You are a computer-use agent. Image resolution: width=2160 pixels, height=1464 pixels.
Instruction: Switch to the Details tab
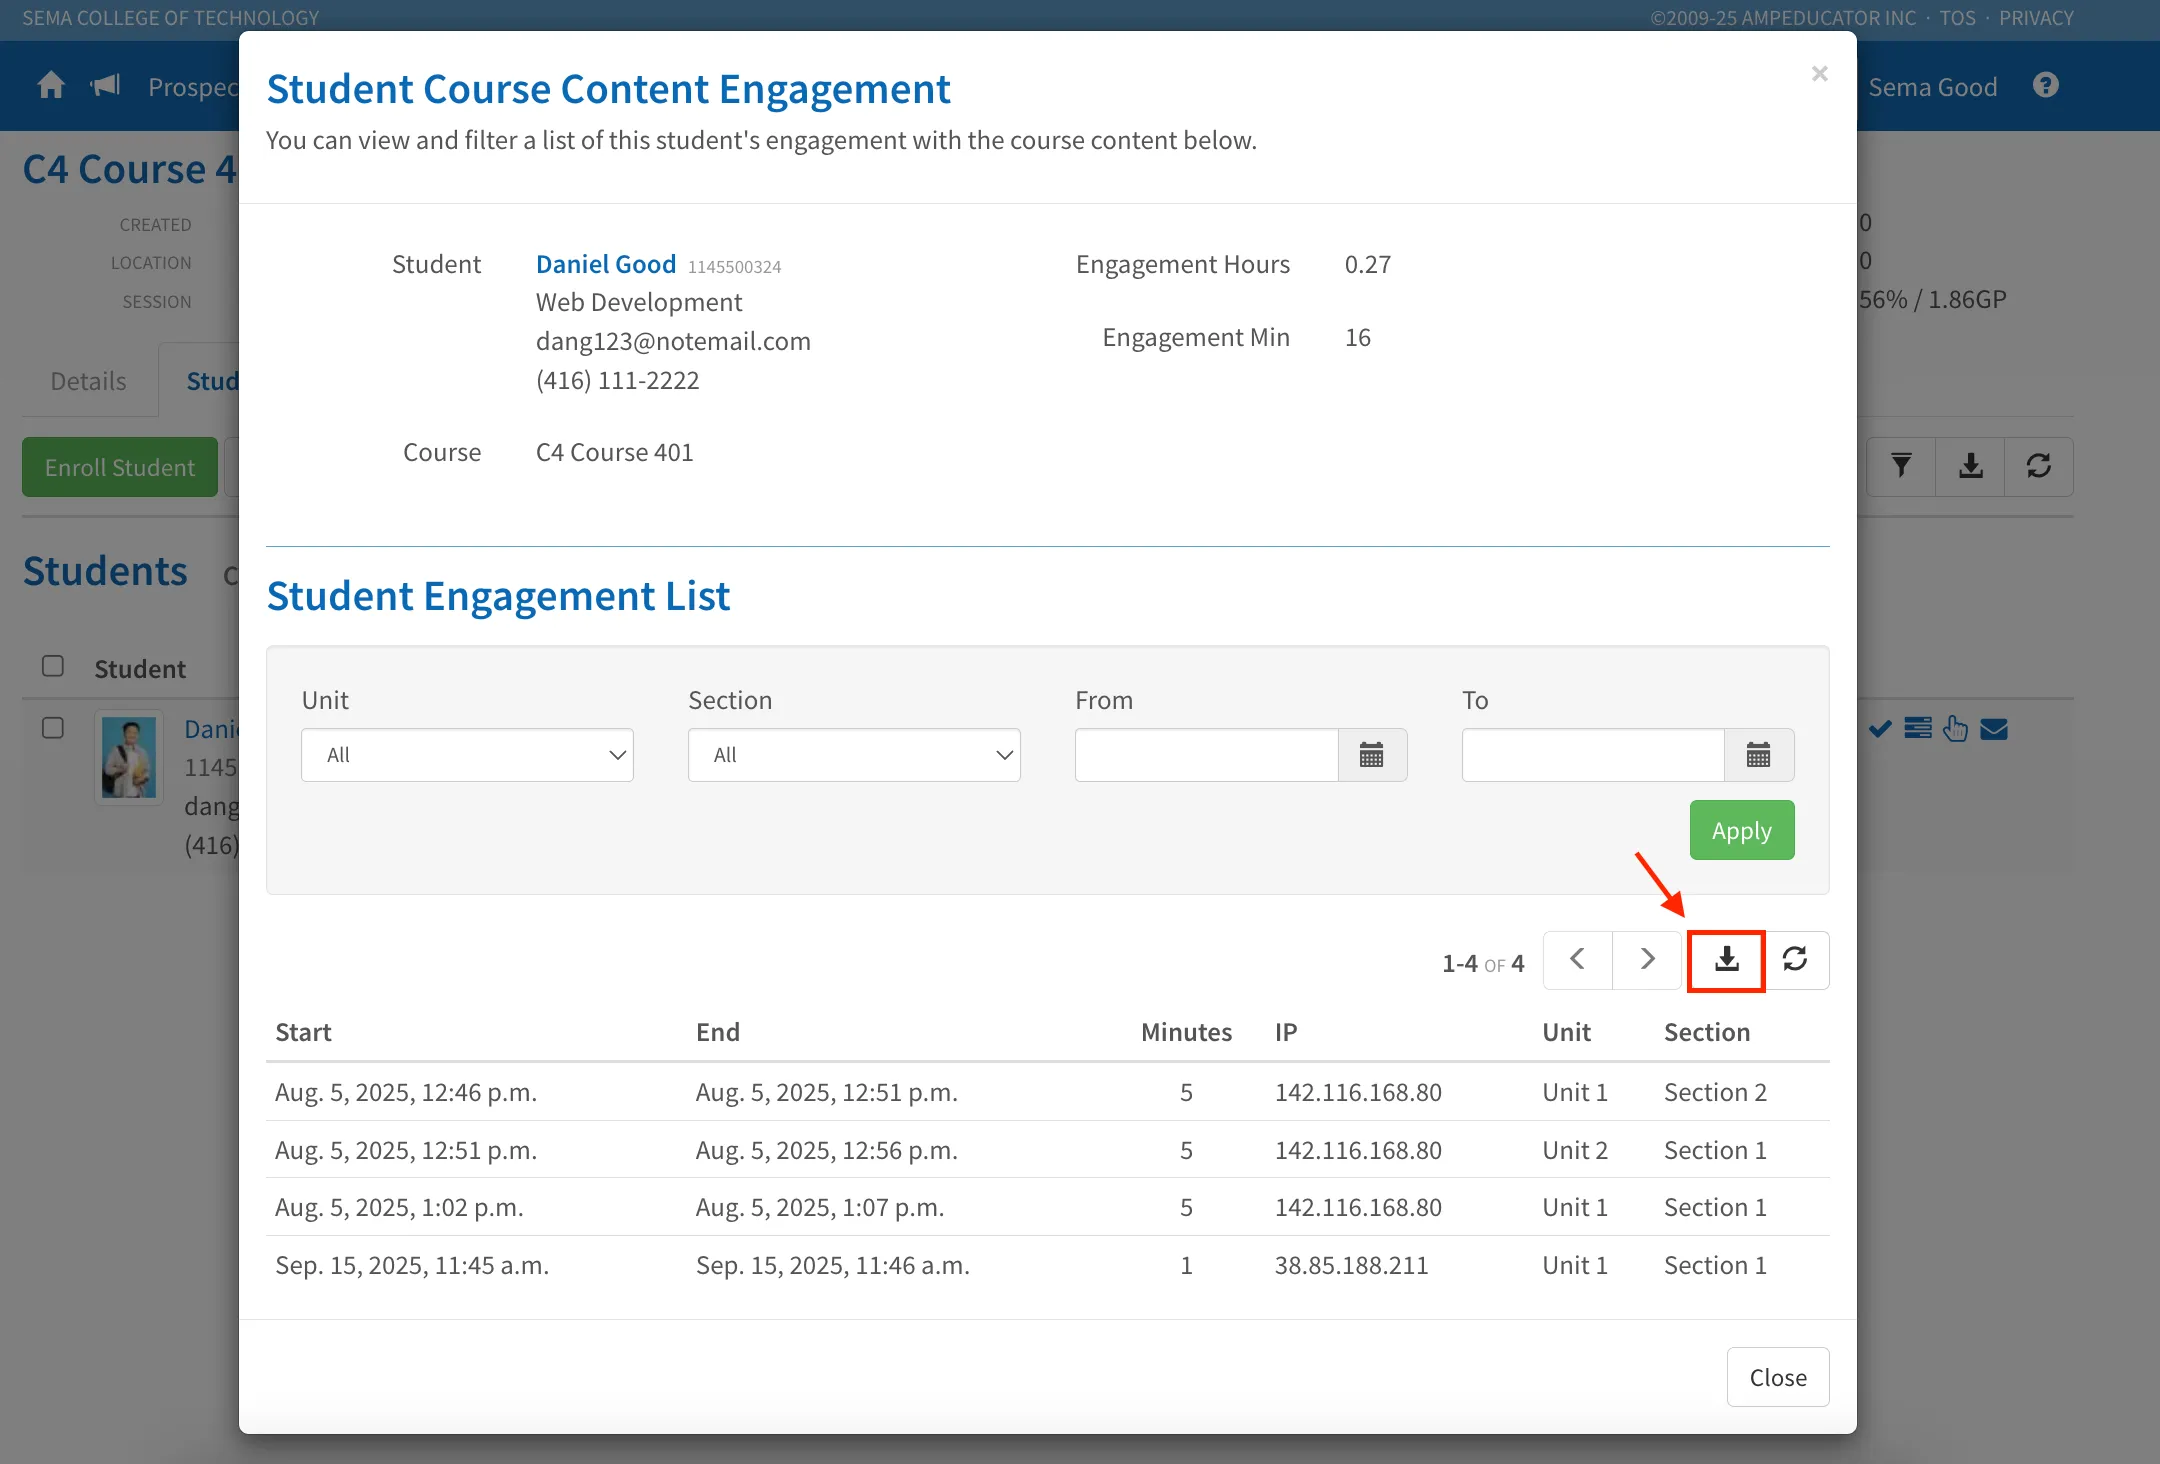click(89, 381)
